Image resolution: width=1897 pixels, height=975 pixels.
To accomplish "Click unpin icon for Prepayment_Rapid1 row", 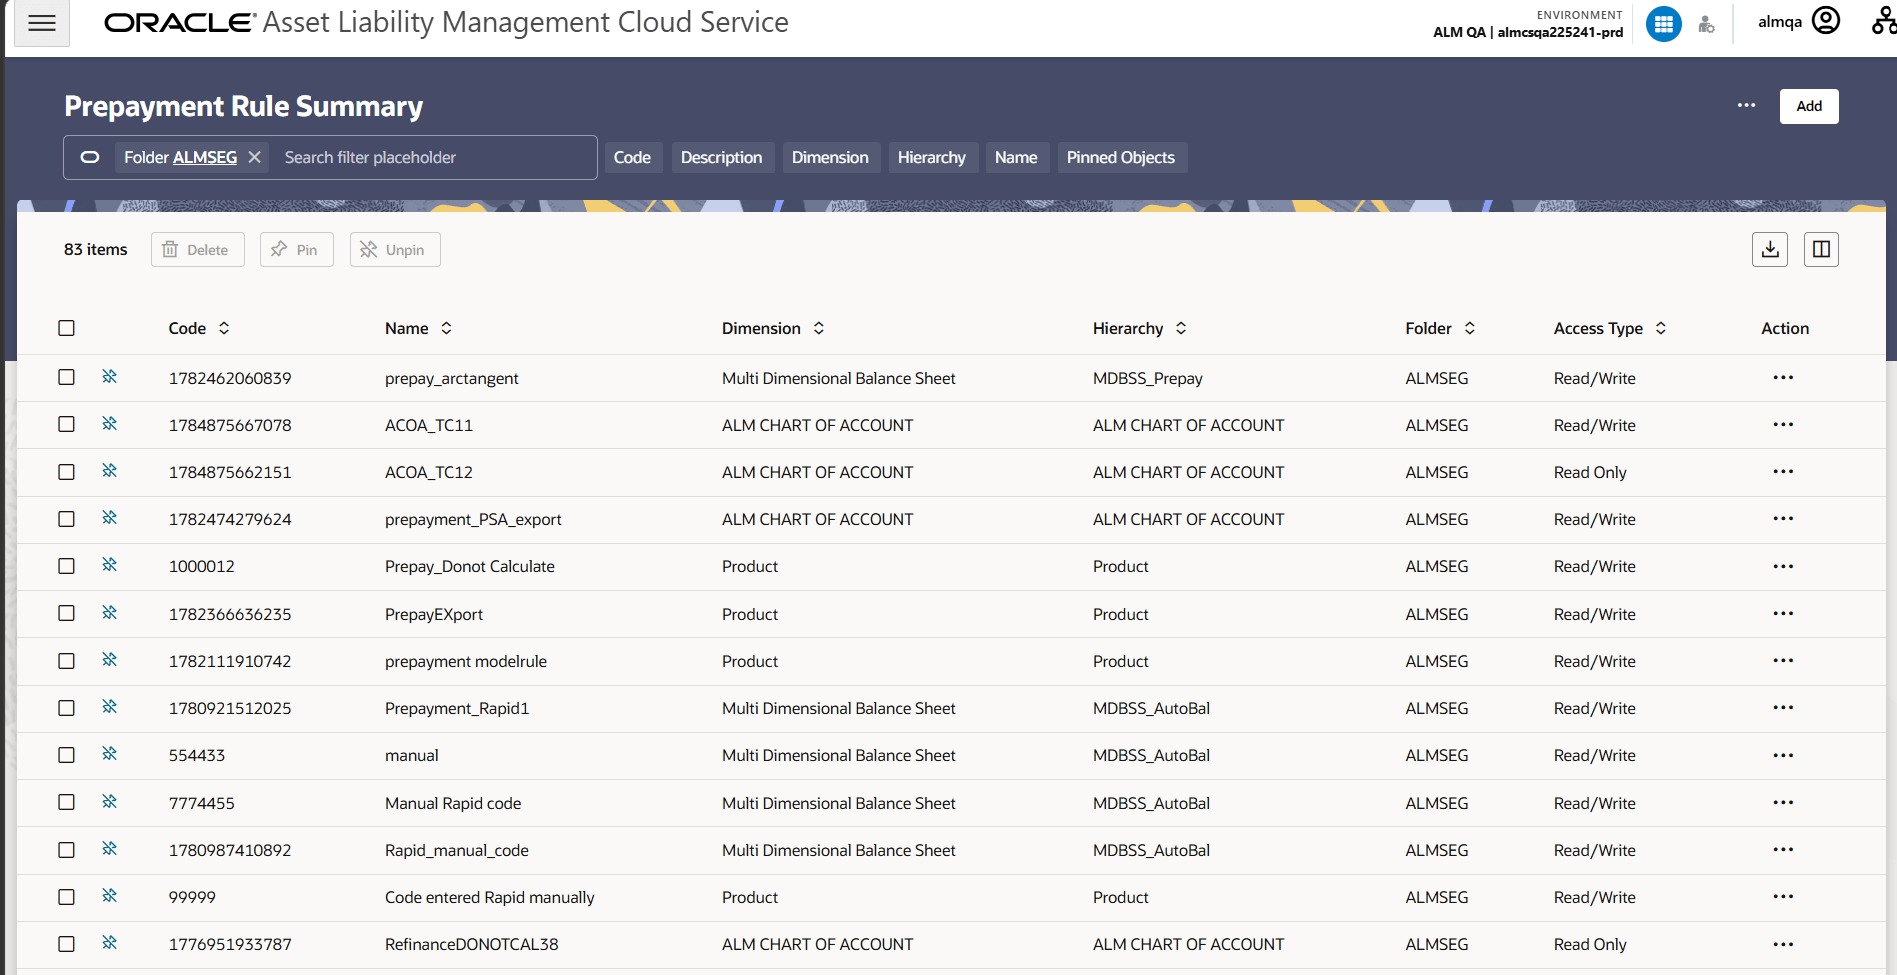I will pos(110,707).
